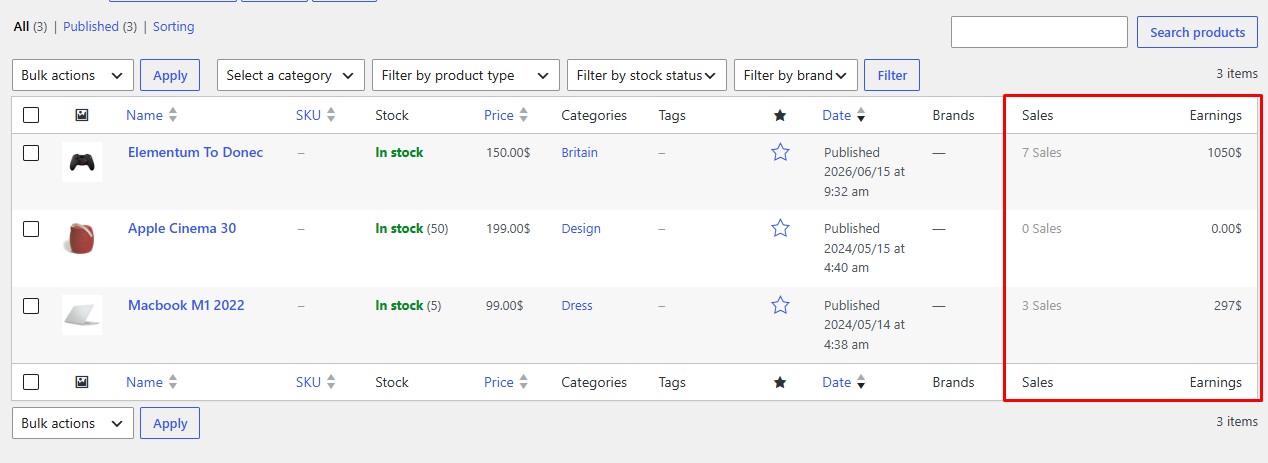Open the top Bulk actions dropdown
The image size is (1268, 463).
pyautogui.click(x=73, y=75)
